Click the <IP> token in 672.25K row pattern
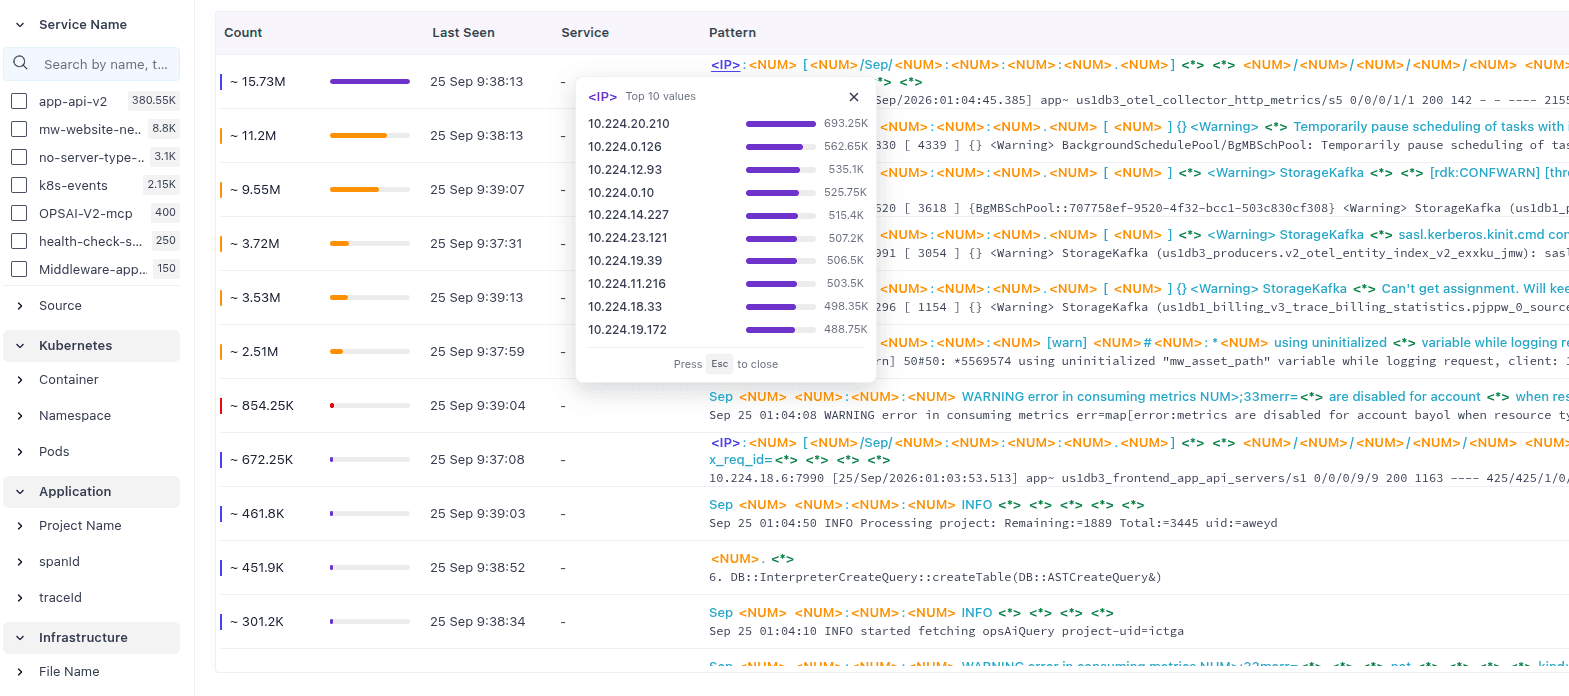The image size is (1569, 696). (725, 443)
